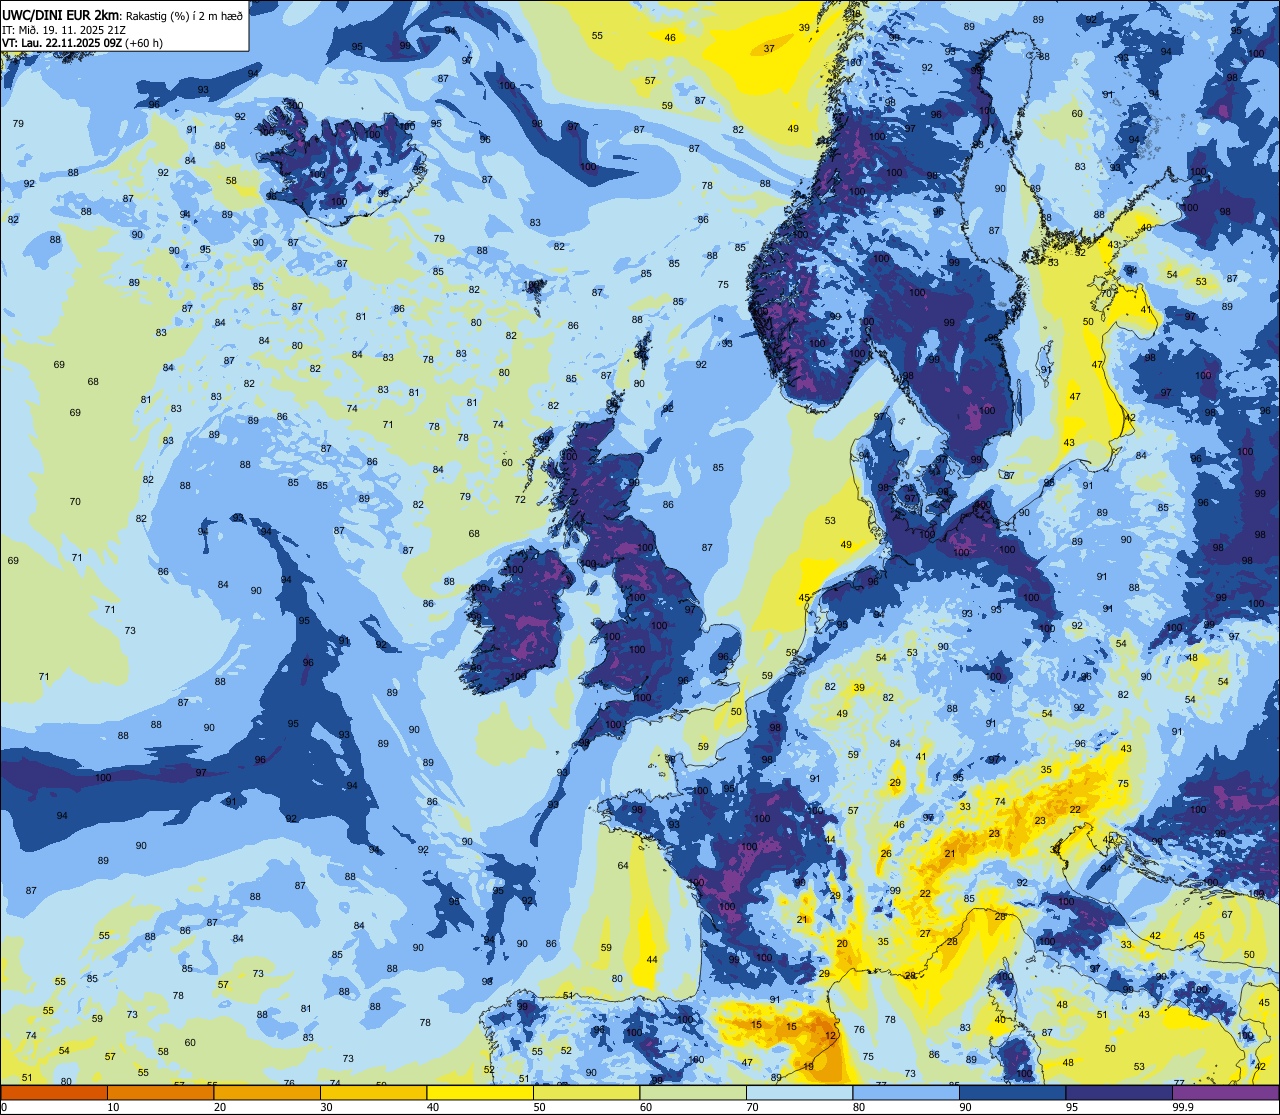This screenshot has width=1280, height=1115.
Task: Click the purple above-99.9% legend swatch
Action: (x=1225, y=1092)
